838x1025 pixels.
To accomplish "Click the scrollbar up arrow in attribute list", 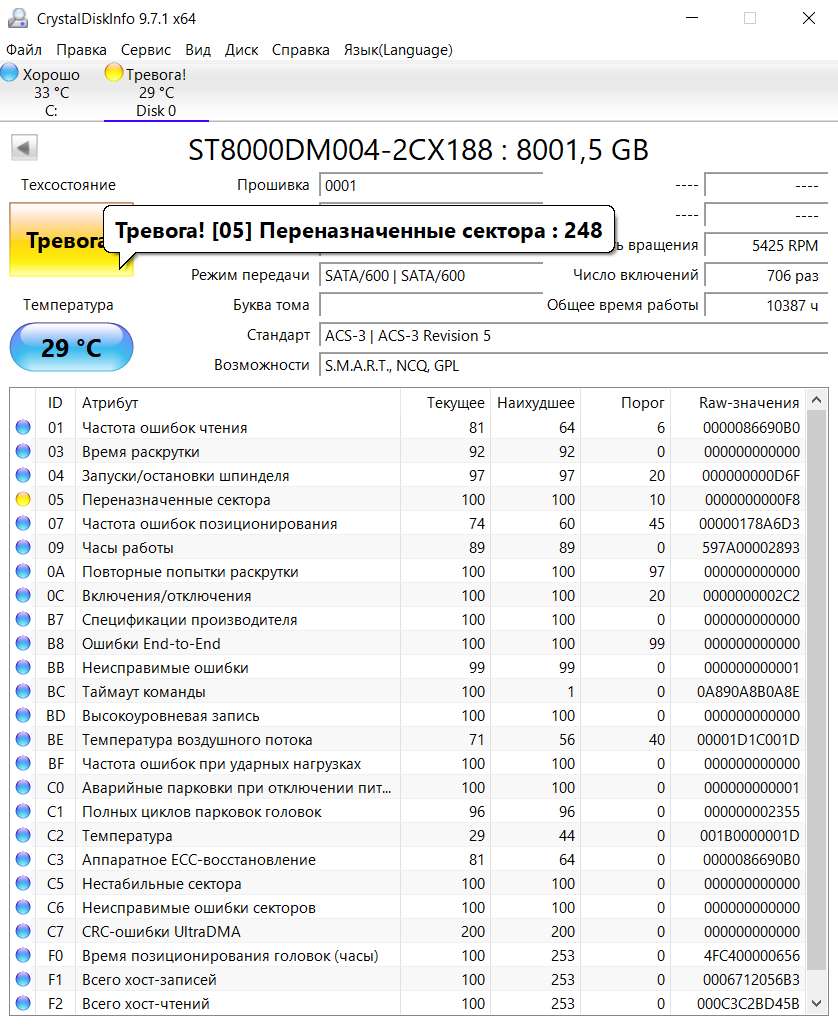I will pos(818,401).
